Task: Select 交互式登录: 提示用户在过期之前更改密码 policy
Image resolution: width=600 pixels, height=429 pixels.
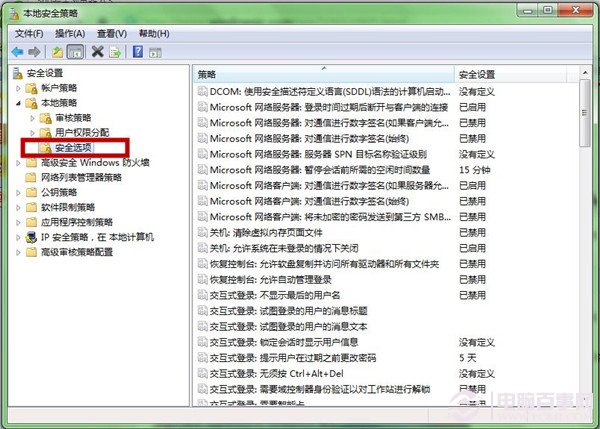Action: pos(293,358)
